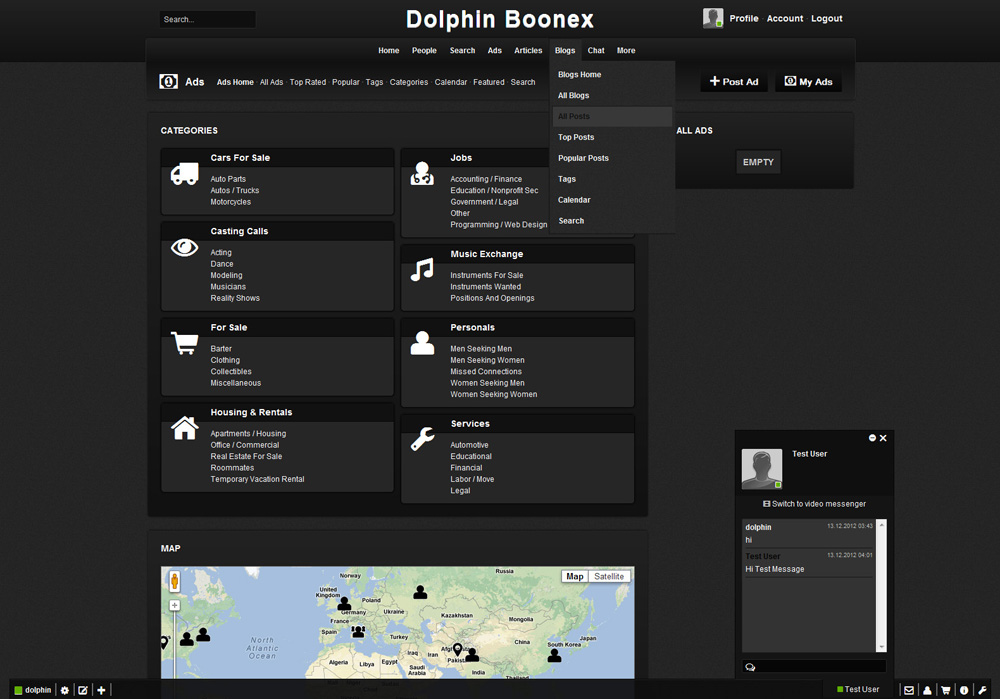Click the compose edit icon in bottom bar
This screenshot has height=699, width=1000.
83,690
